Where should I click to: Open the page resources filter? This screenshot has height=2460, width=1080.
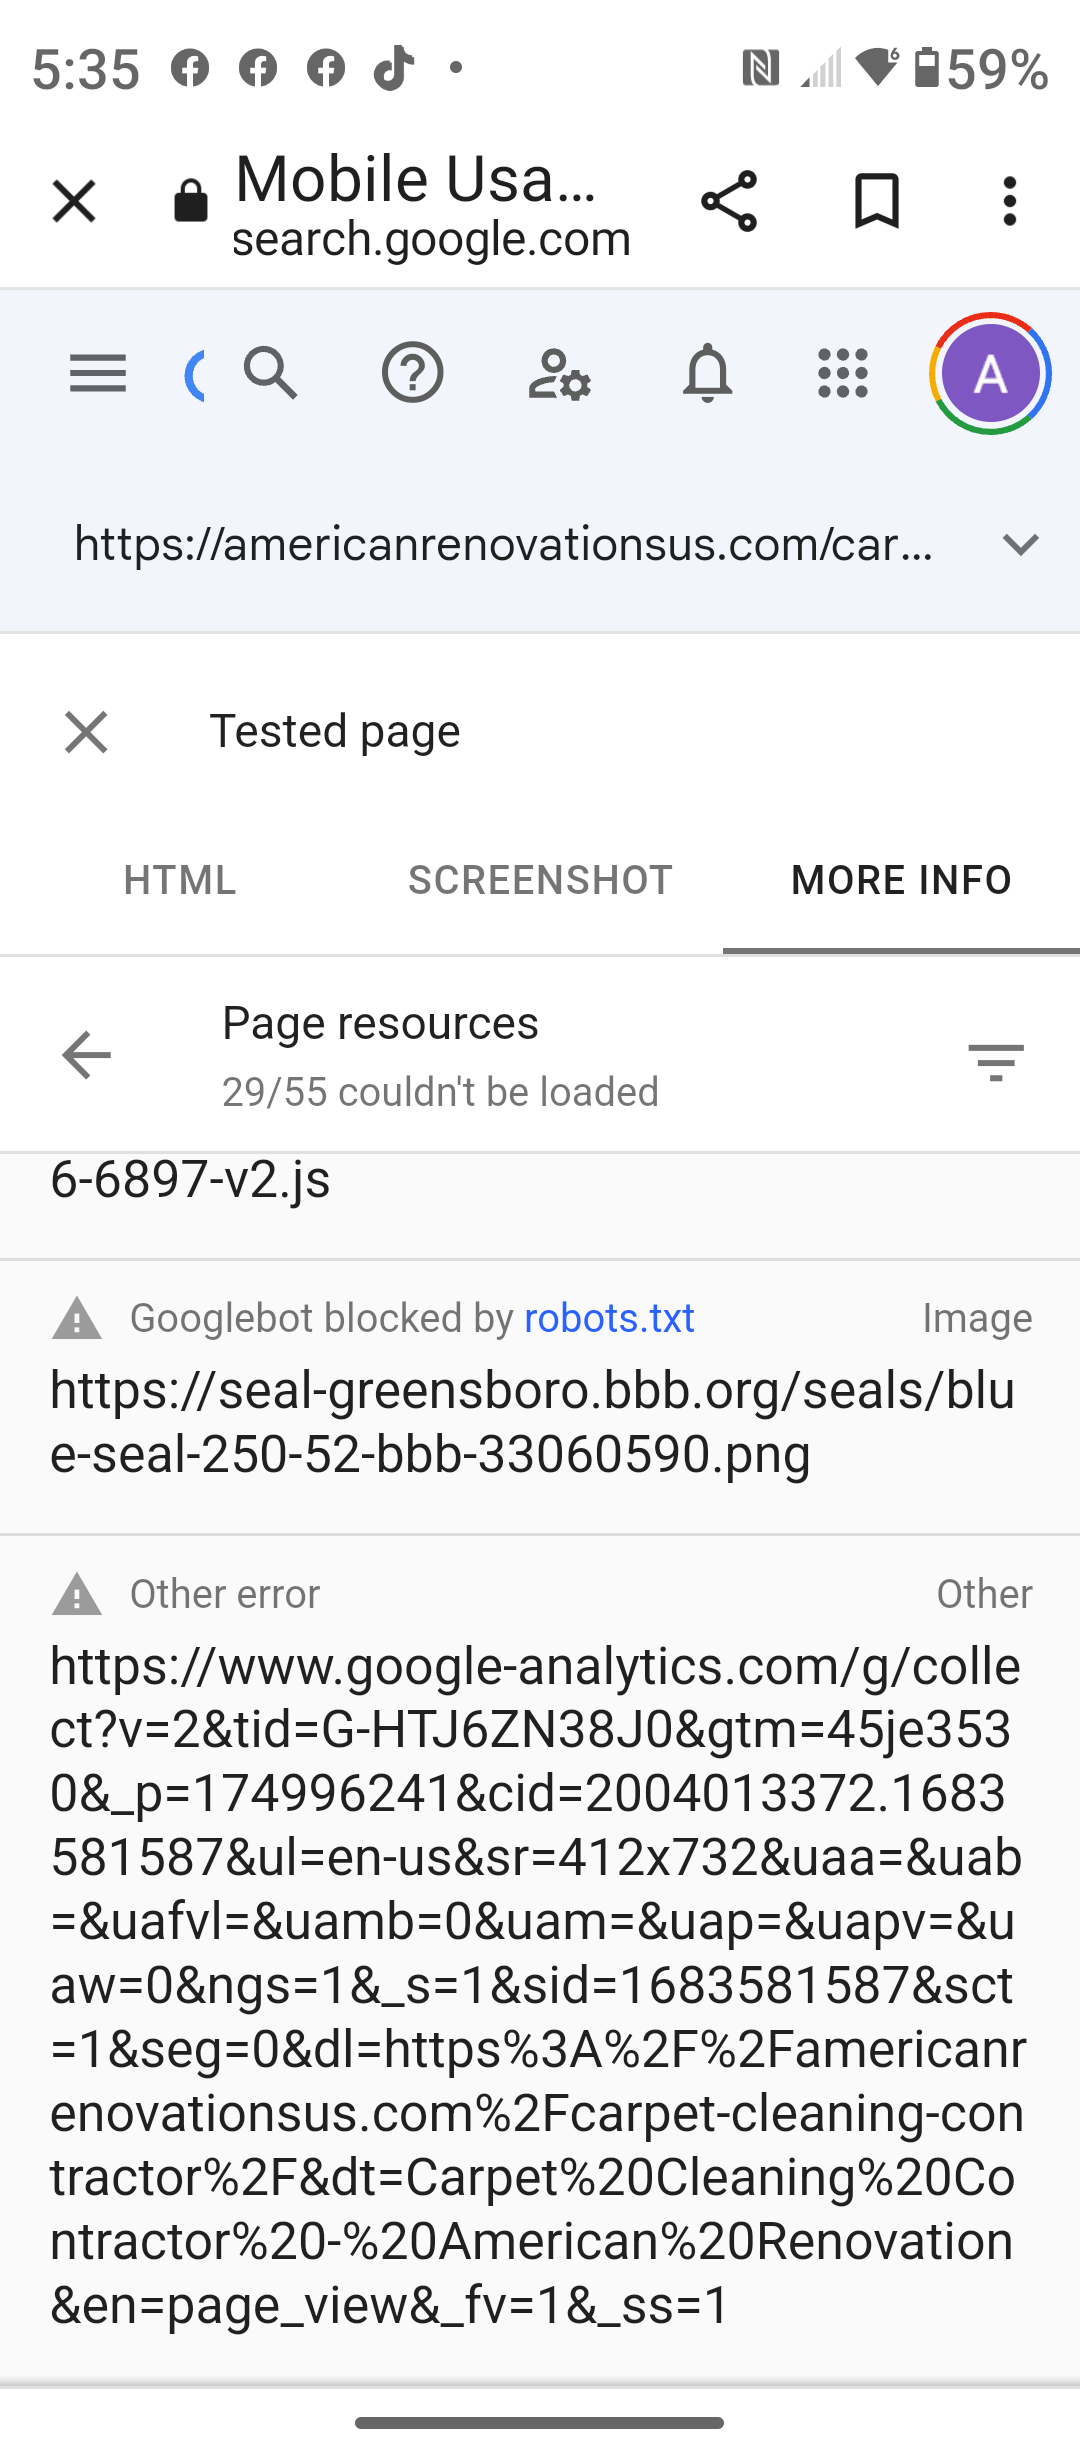[x=996, y=1061]
